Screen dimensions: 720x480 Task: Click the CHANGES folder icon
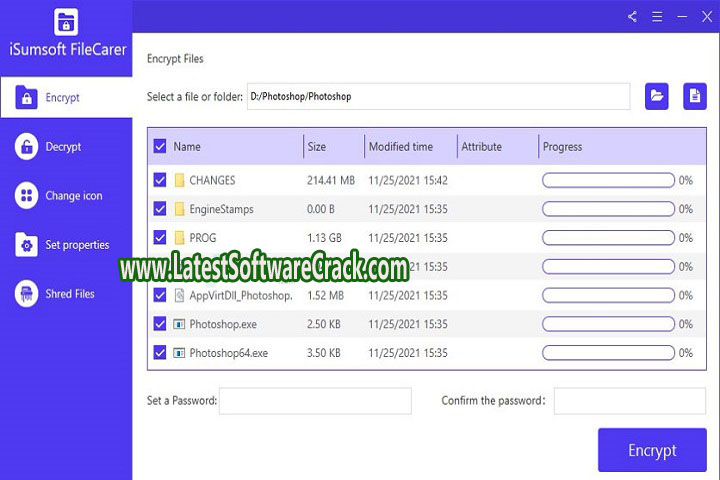coord(179,180)
